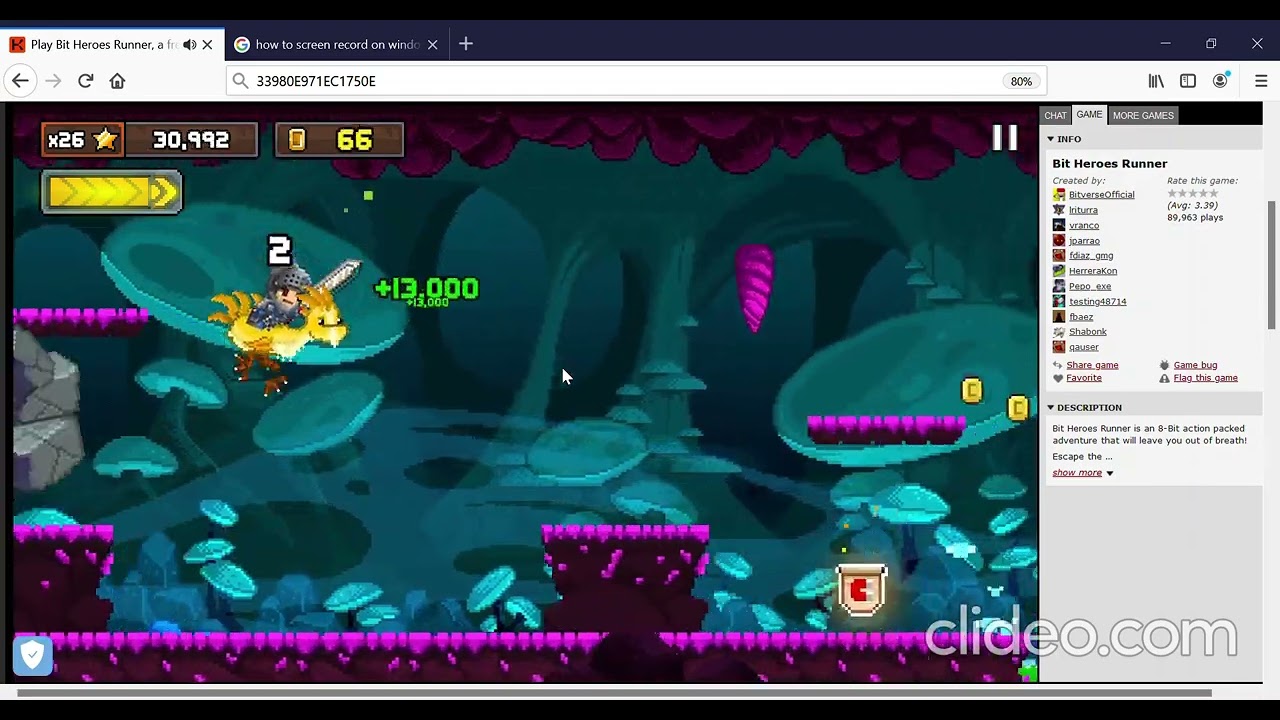Screen dimensions: 1280x720
Task: Click the score readout 30,992
Action: (x=192, y=140)
